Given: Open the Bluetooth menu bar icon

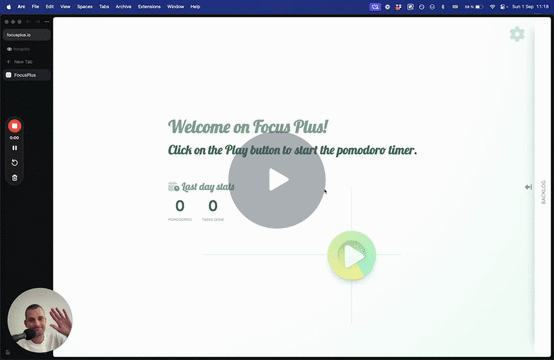Looking at the screenshot, I should (443, 7).
